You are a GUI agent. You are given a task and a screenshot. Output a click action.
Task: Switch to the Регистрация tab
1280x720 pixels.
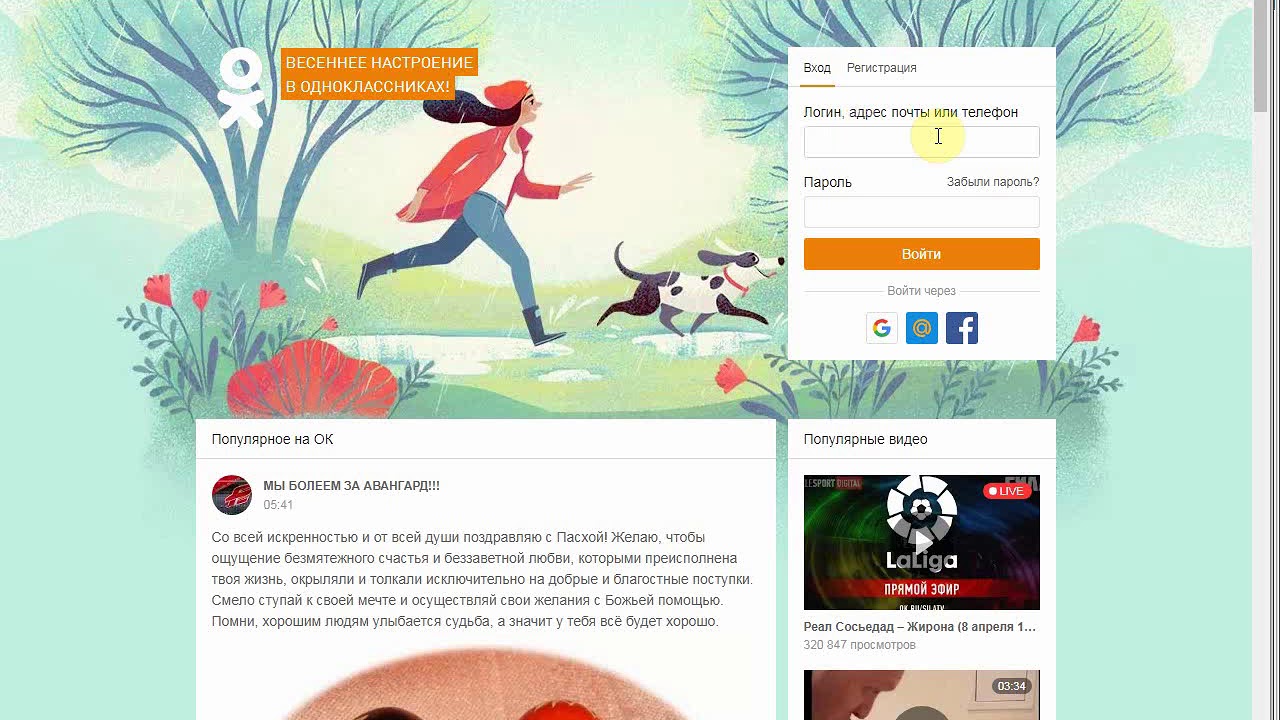pyautogui.click(x=882, y=68)
